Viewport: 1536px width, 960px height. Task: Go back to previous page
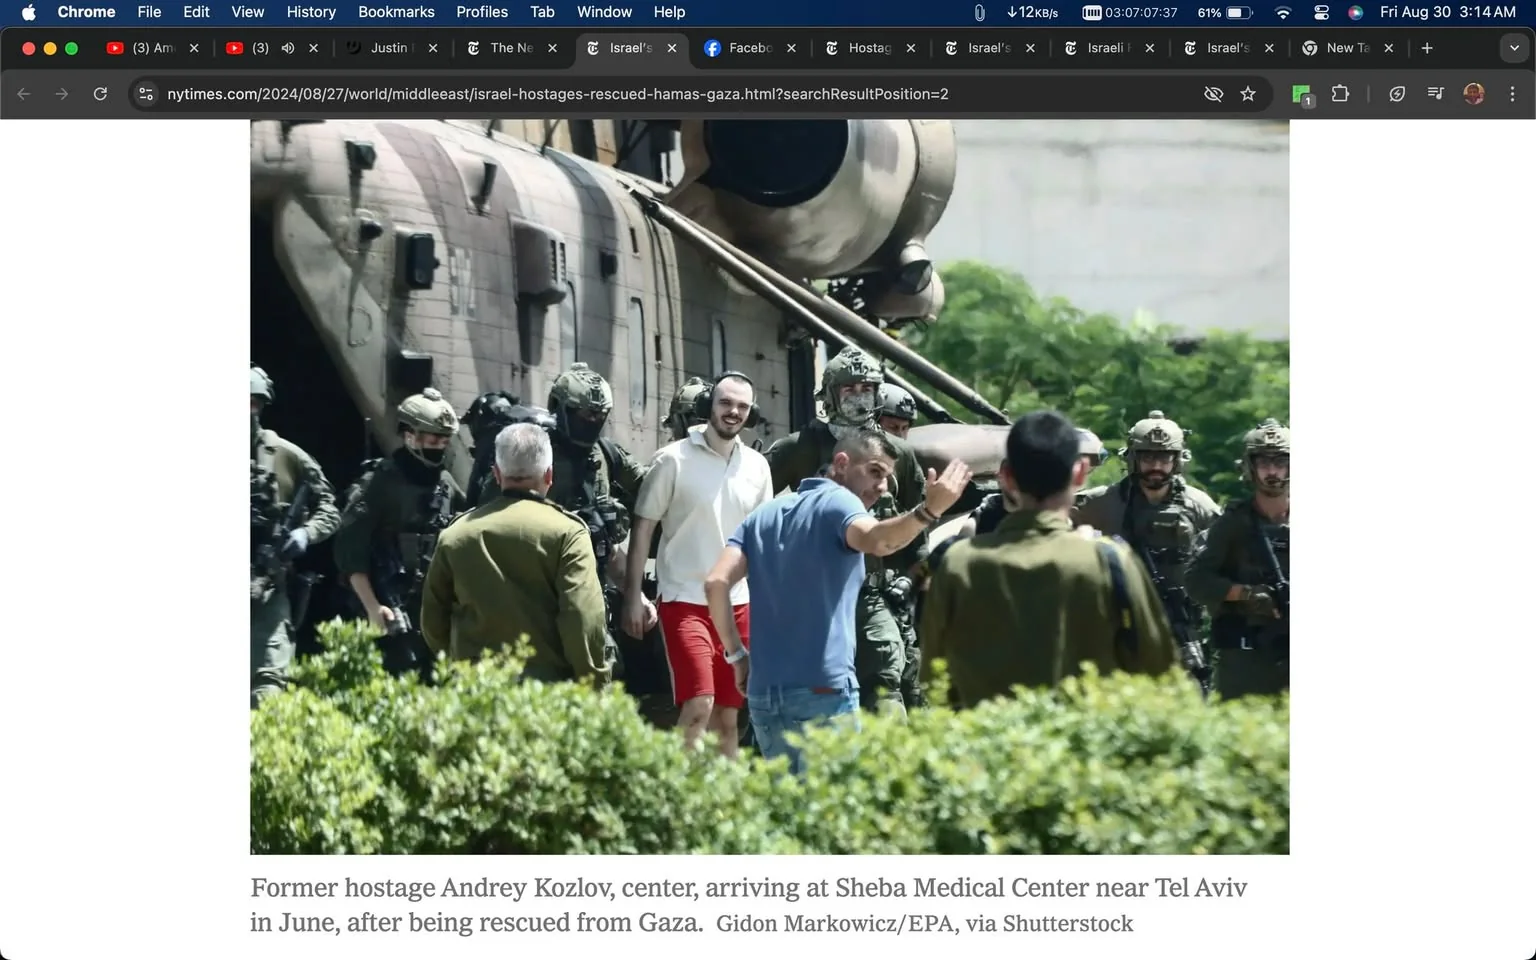[24, 94]
